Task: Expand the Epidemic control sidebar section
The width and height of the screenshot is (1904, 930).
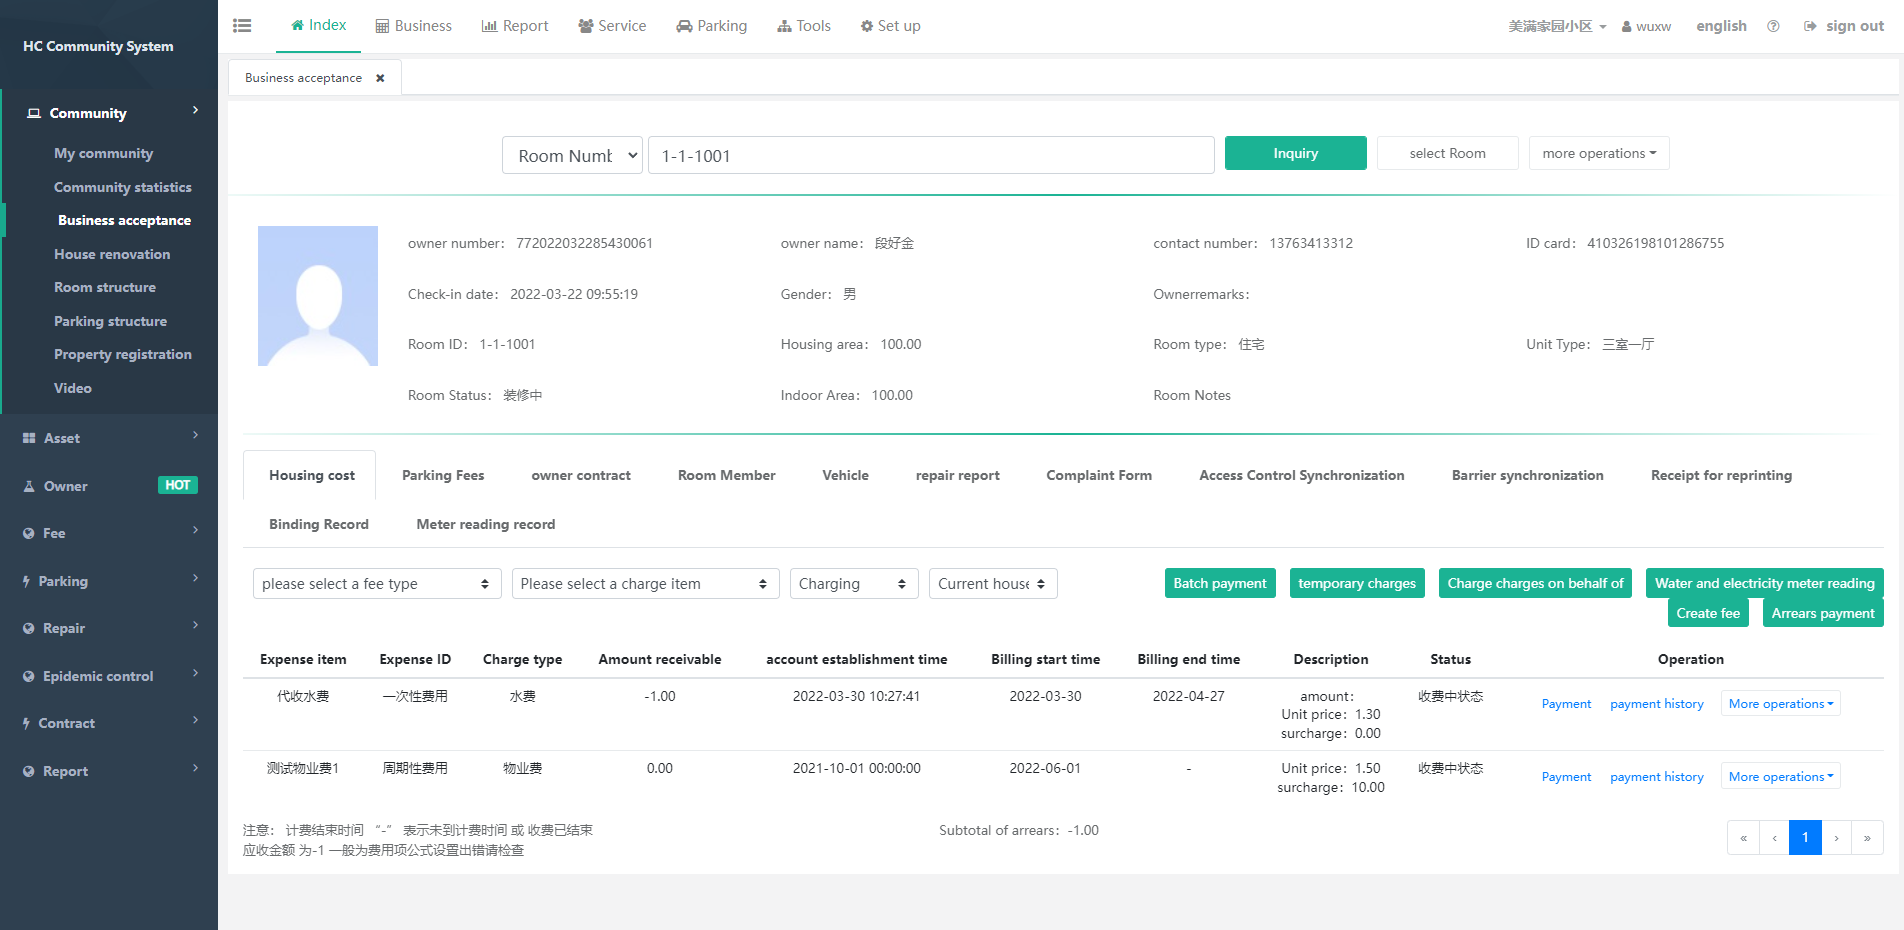Action: [109, 676]
